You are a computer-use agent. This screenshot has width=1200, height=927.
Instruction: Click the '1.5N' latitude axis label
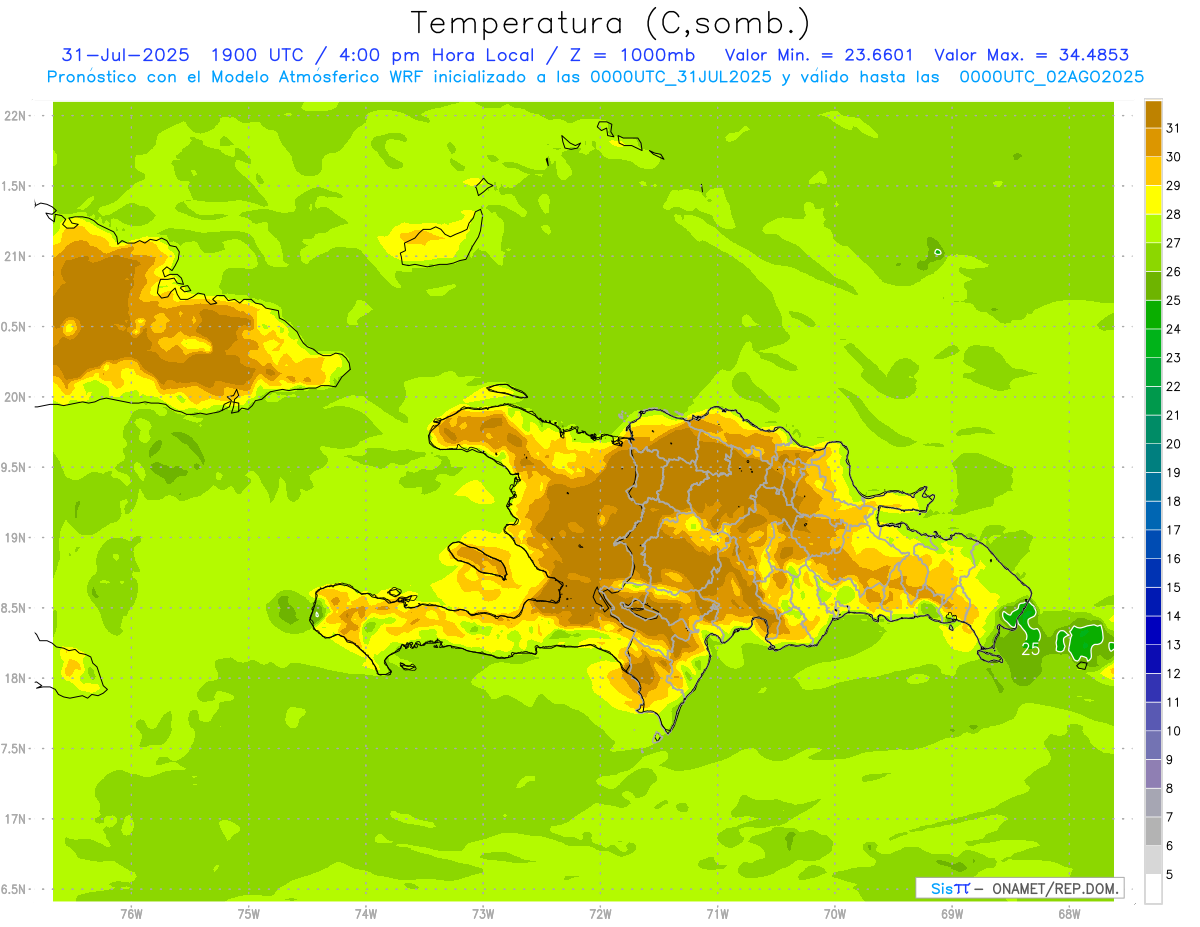pos(14,186)
